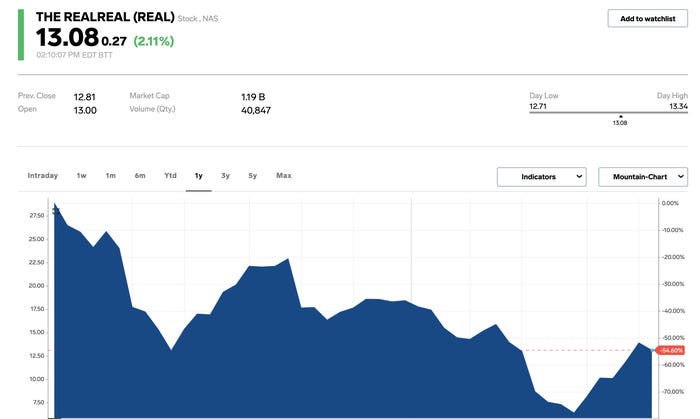The height and width of the screenshot is (419, 700).
Task: Select the 5y chart range
Action: (x=253, y=175)
